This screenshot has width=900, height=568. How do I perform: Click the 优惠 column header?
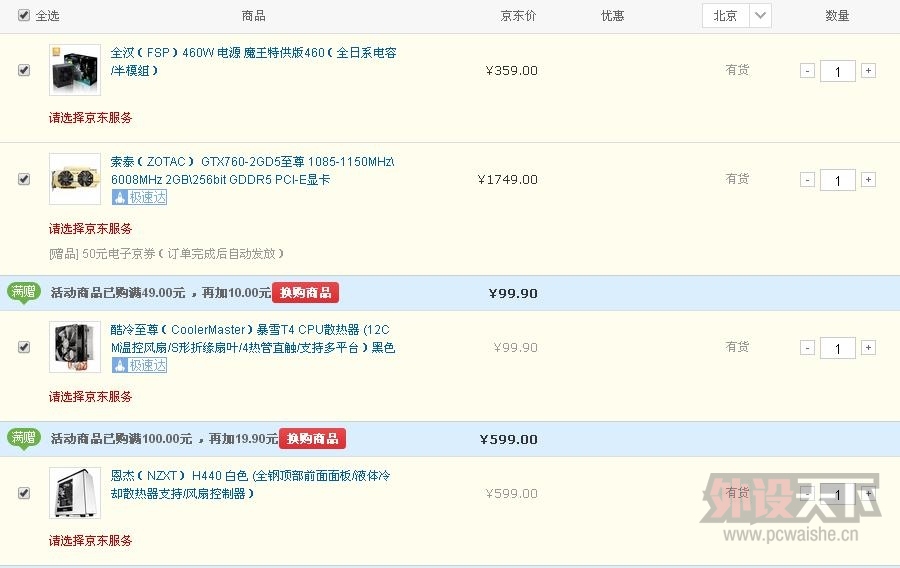612,16
